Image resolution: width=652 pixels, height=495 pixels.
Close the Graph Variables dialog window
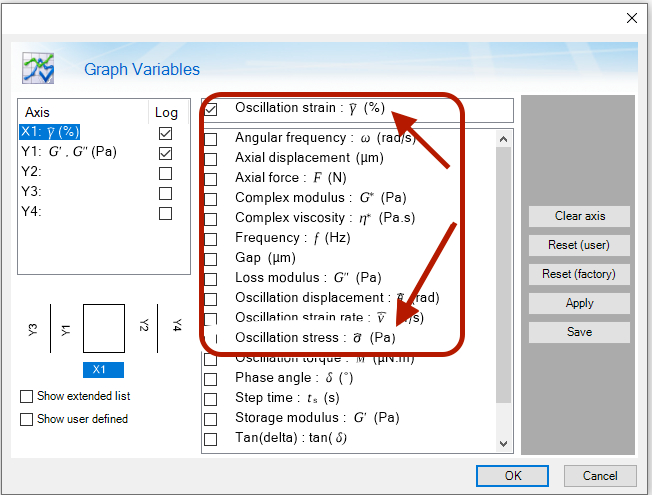click(x=631, y=18)
